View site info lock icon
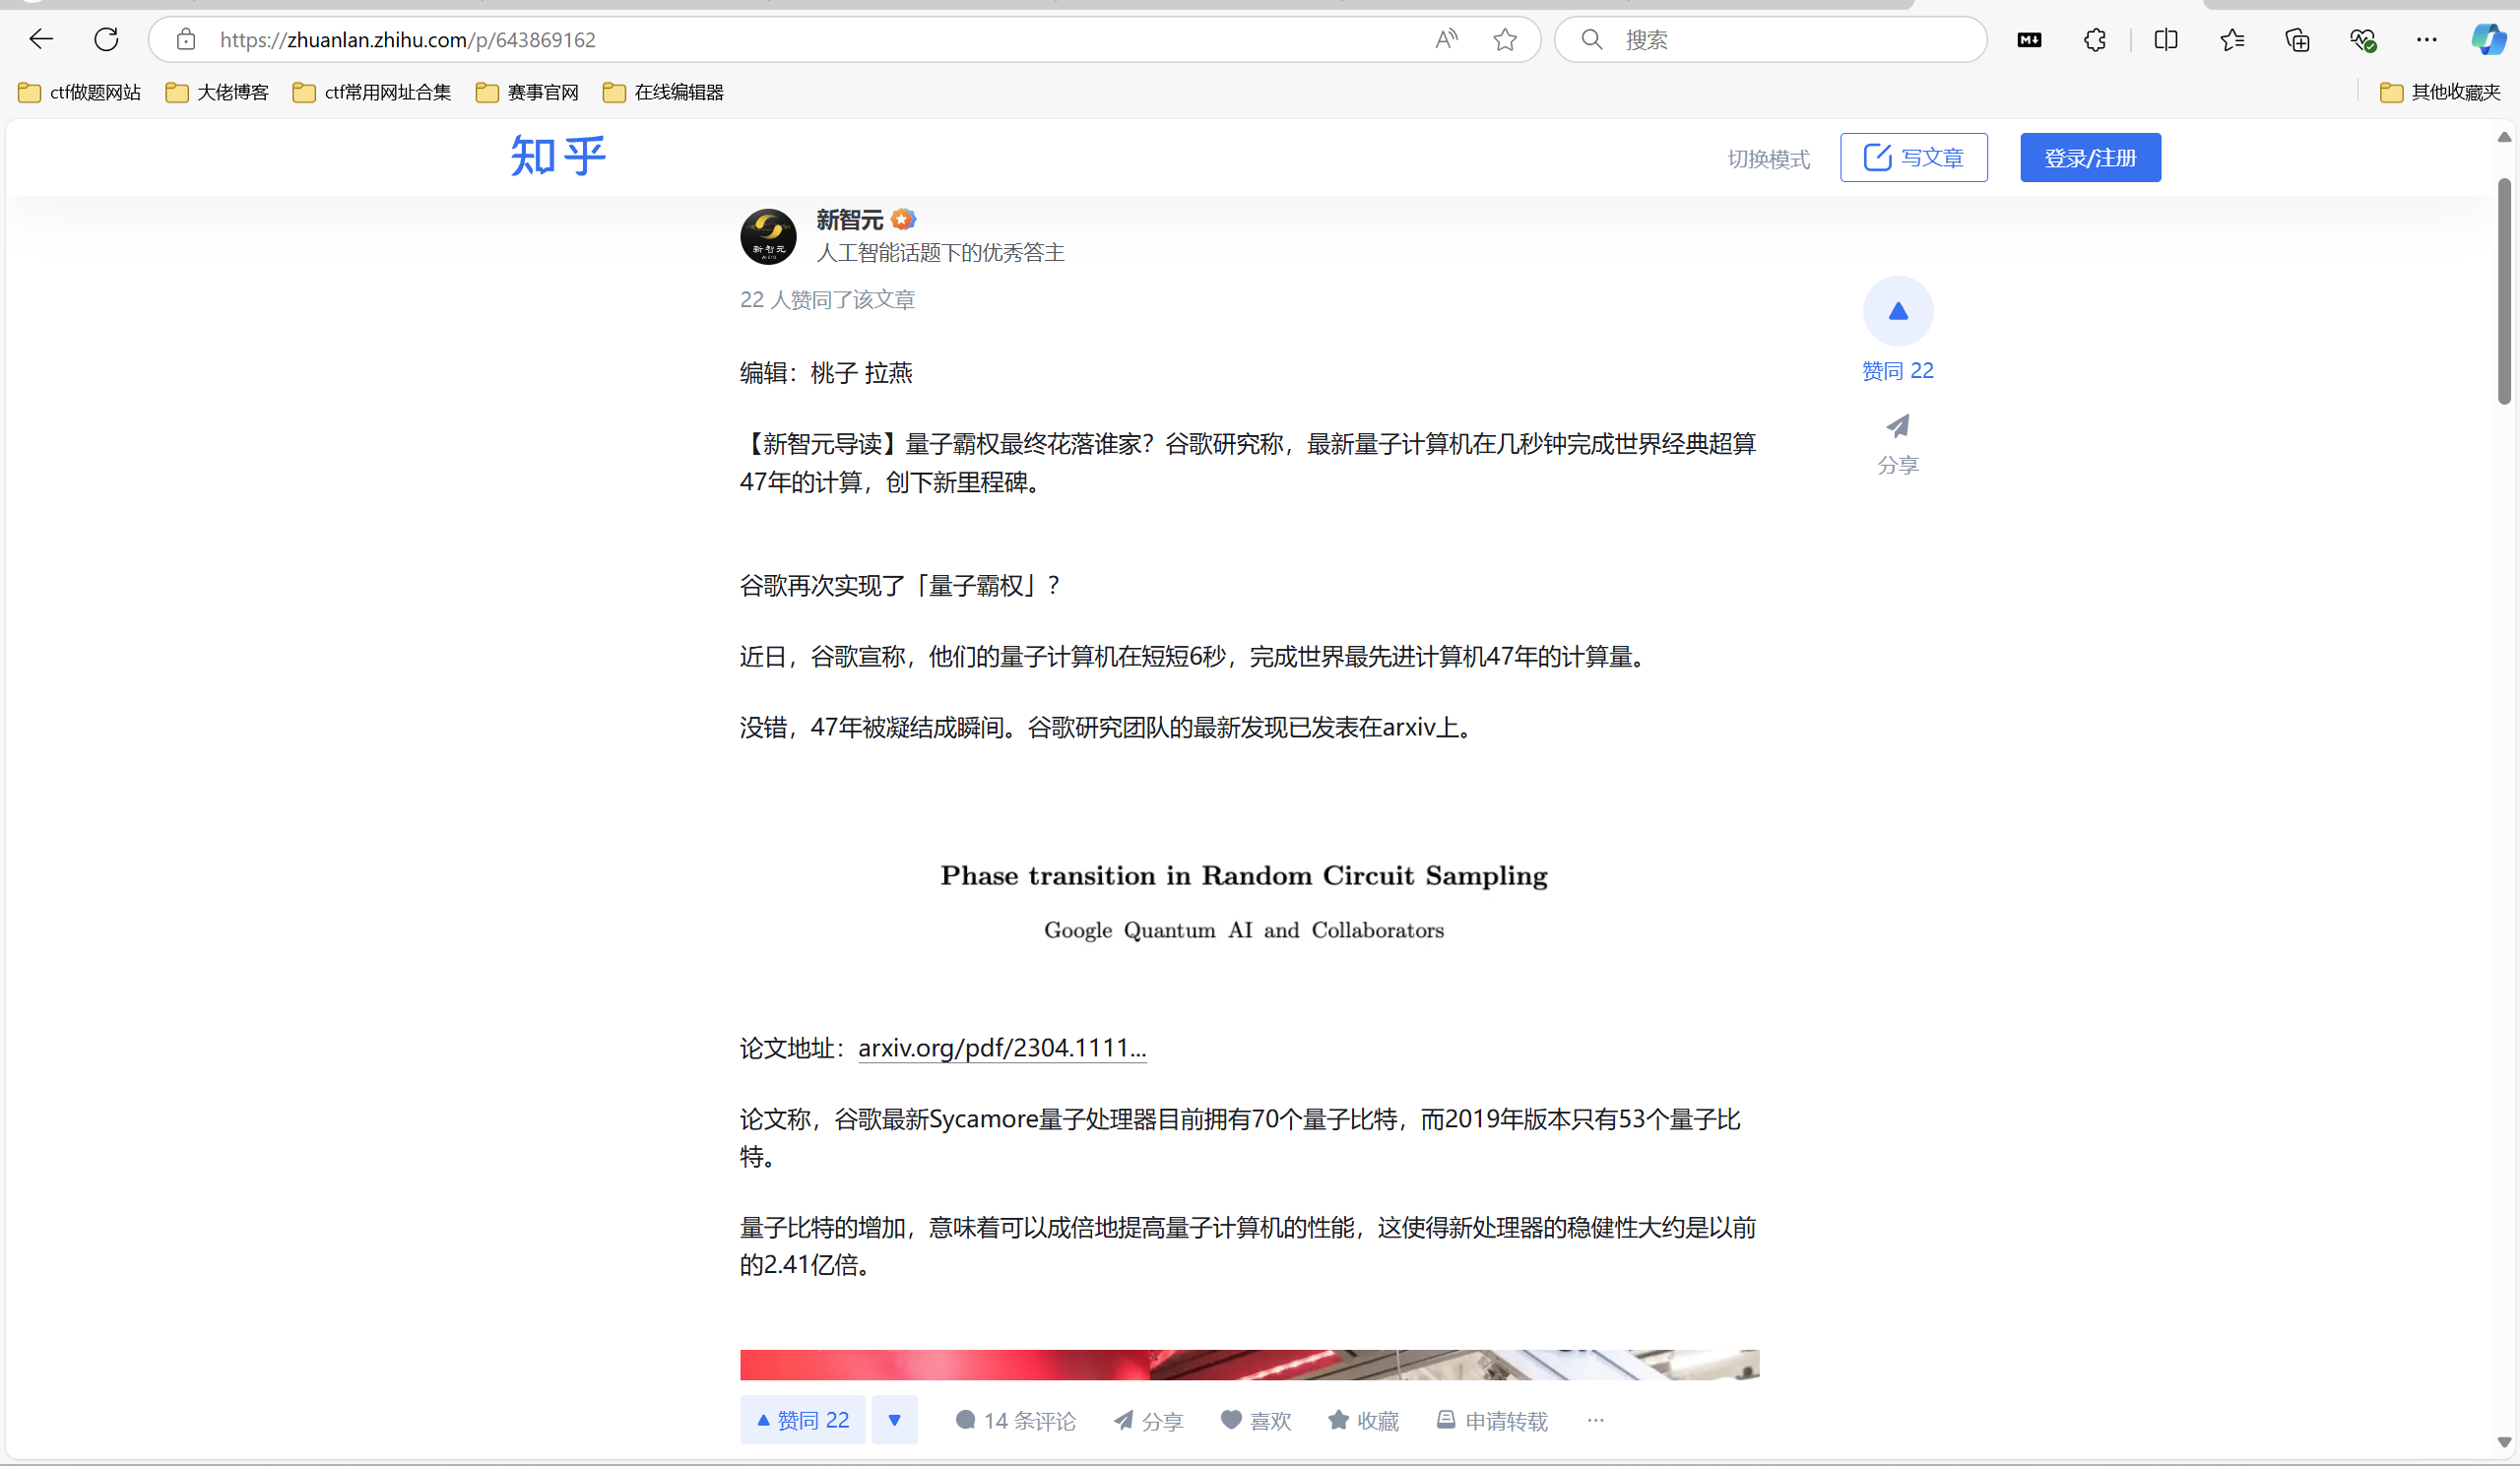Image resolution: width=2520 pixels, height=1466 pixels. (185, 40)
